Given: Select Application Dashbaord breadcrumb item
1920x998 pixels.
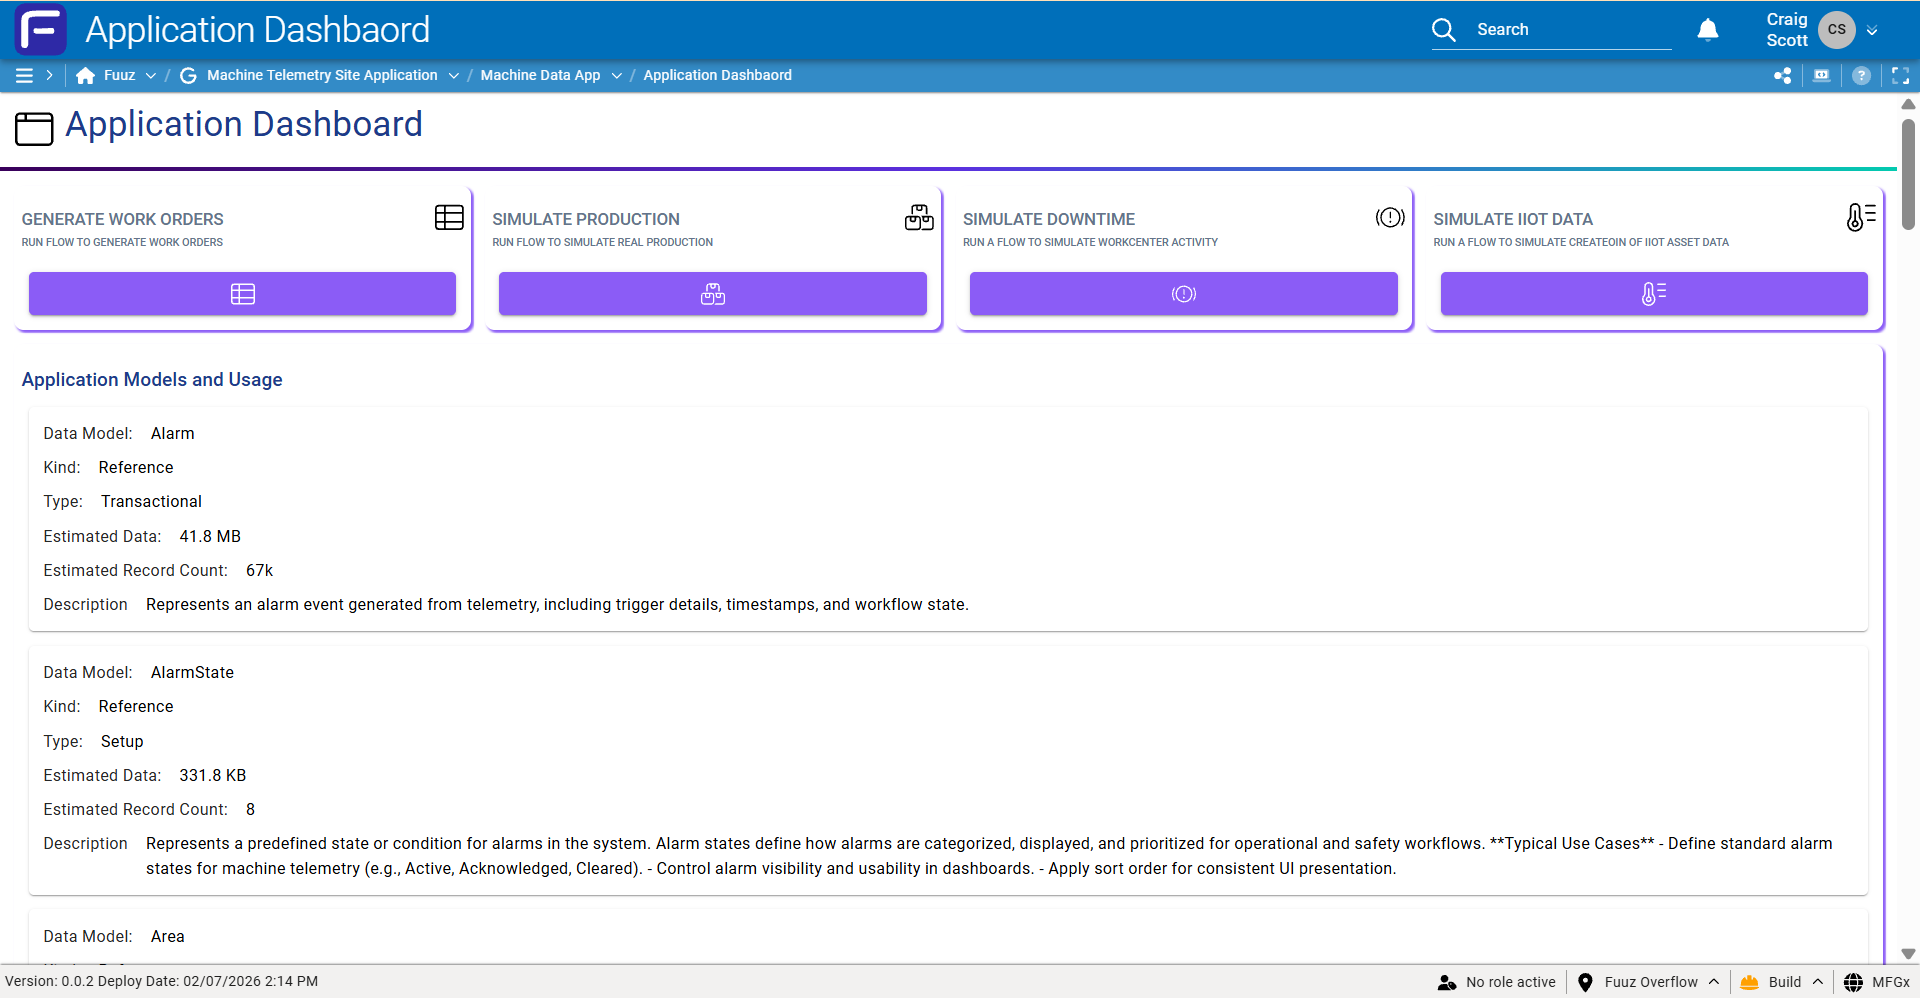Looking at the screenshot, I should (x=717, y=75).
